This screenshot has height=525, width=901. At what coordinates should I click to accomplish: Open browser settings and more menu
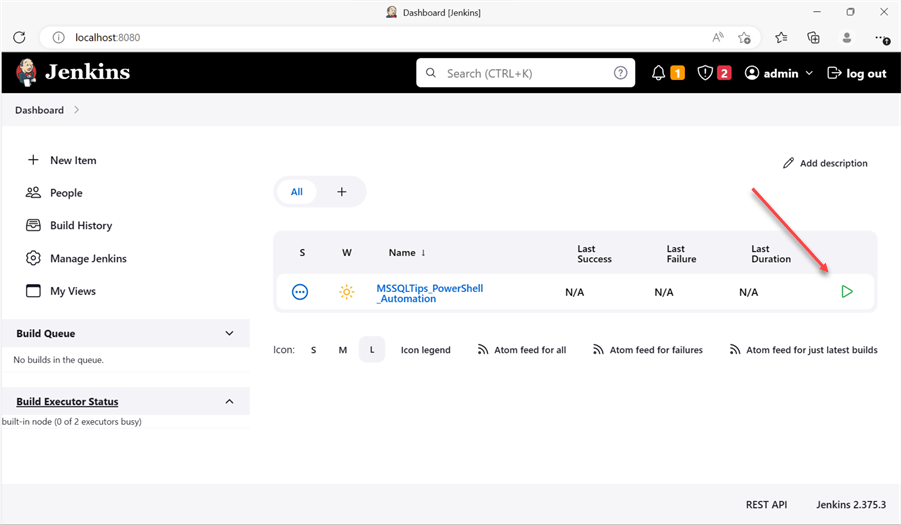click(x=882, y=38)
